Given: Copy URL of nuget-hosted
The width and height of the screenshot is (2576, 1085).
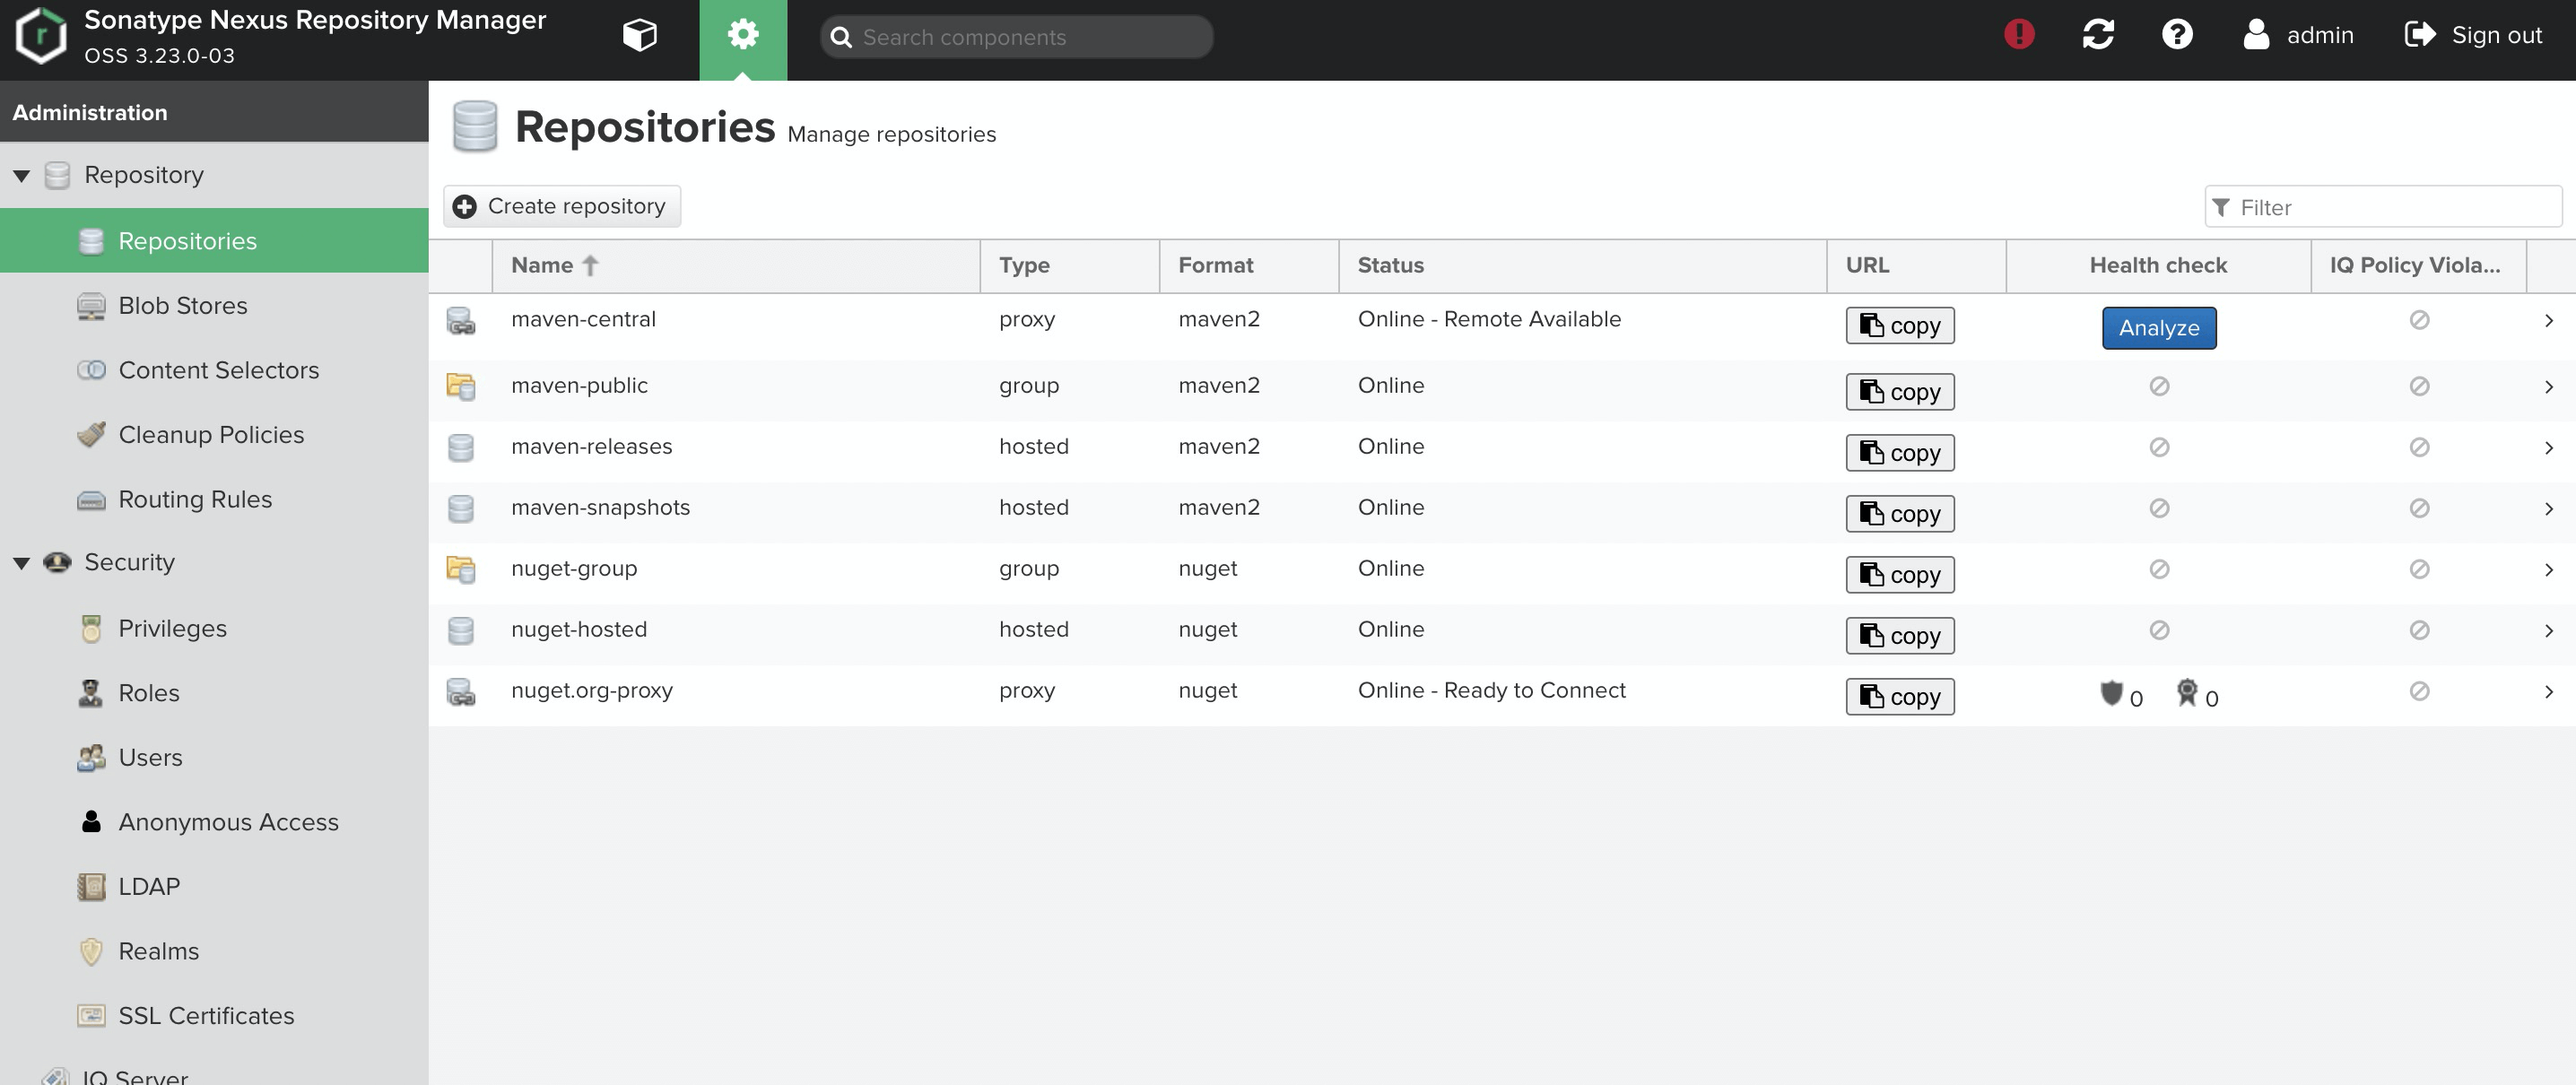Looking at the screenshot, I should coord(1900,636).
